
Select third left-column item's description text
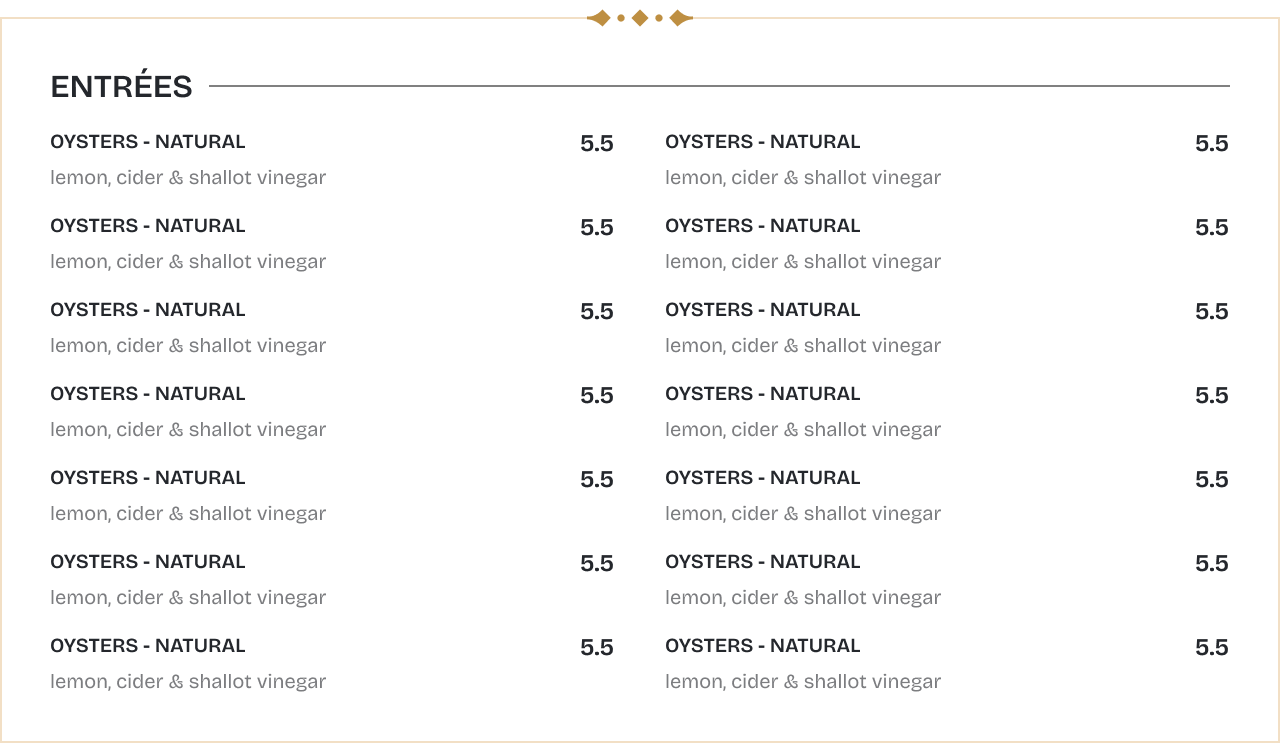pyautogui.click(x=188, y=346)
